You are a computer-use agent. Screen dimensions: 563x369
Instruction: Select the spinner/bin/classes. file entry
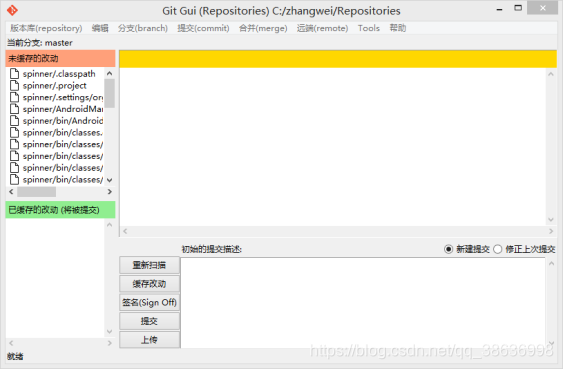(x=63, y=132)
